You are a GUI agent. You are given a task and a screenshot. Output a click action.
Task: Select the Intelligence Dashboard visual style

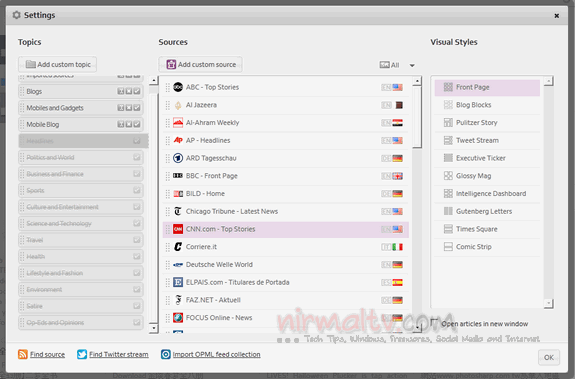click(487, 194)
